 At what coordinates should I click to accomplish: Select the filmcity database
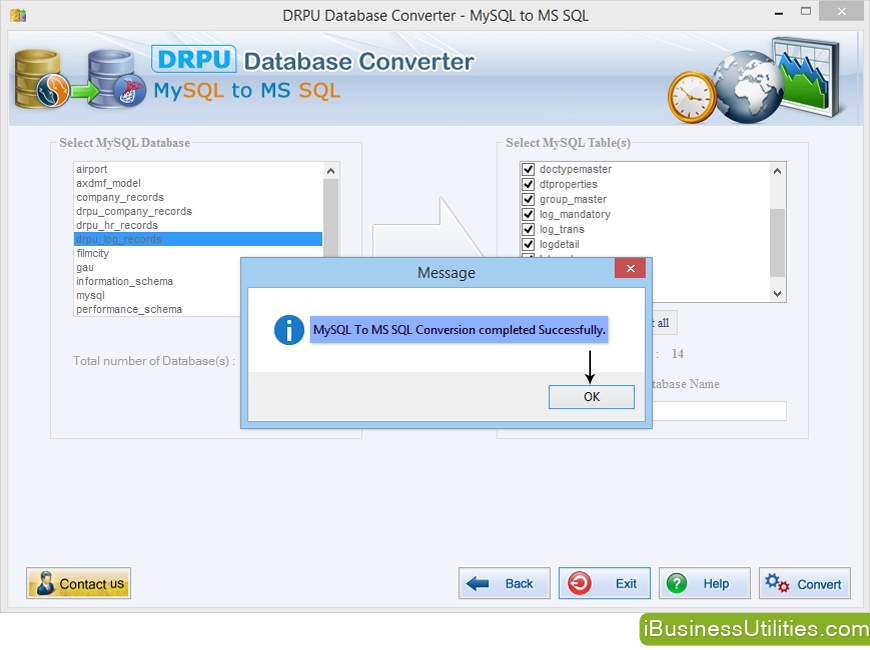point(158,253)
